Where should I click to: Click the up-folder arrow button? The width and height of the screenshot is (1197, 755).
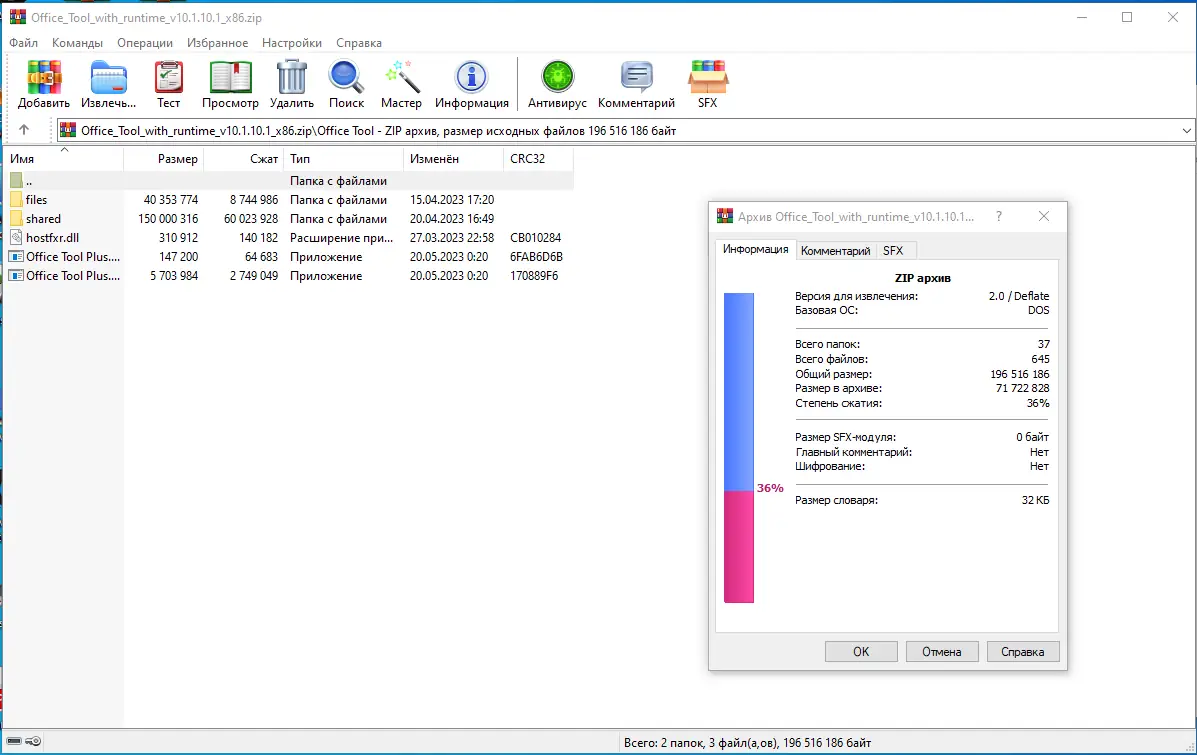[x=24, y=129]
